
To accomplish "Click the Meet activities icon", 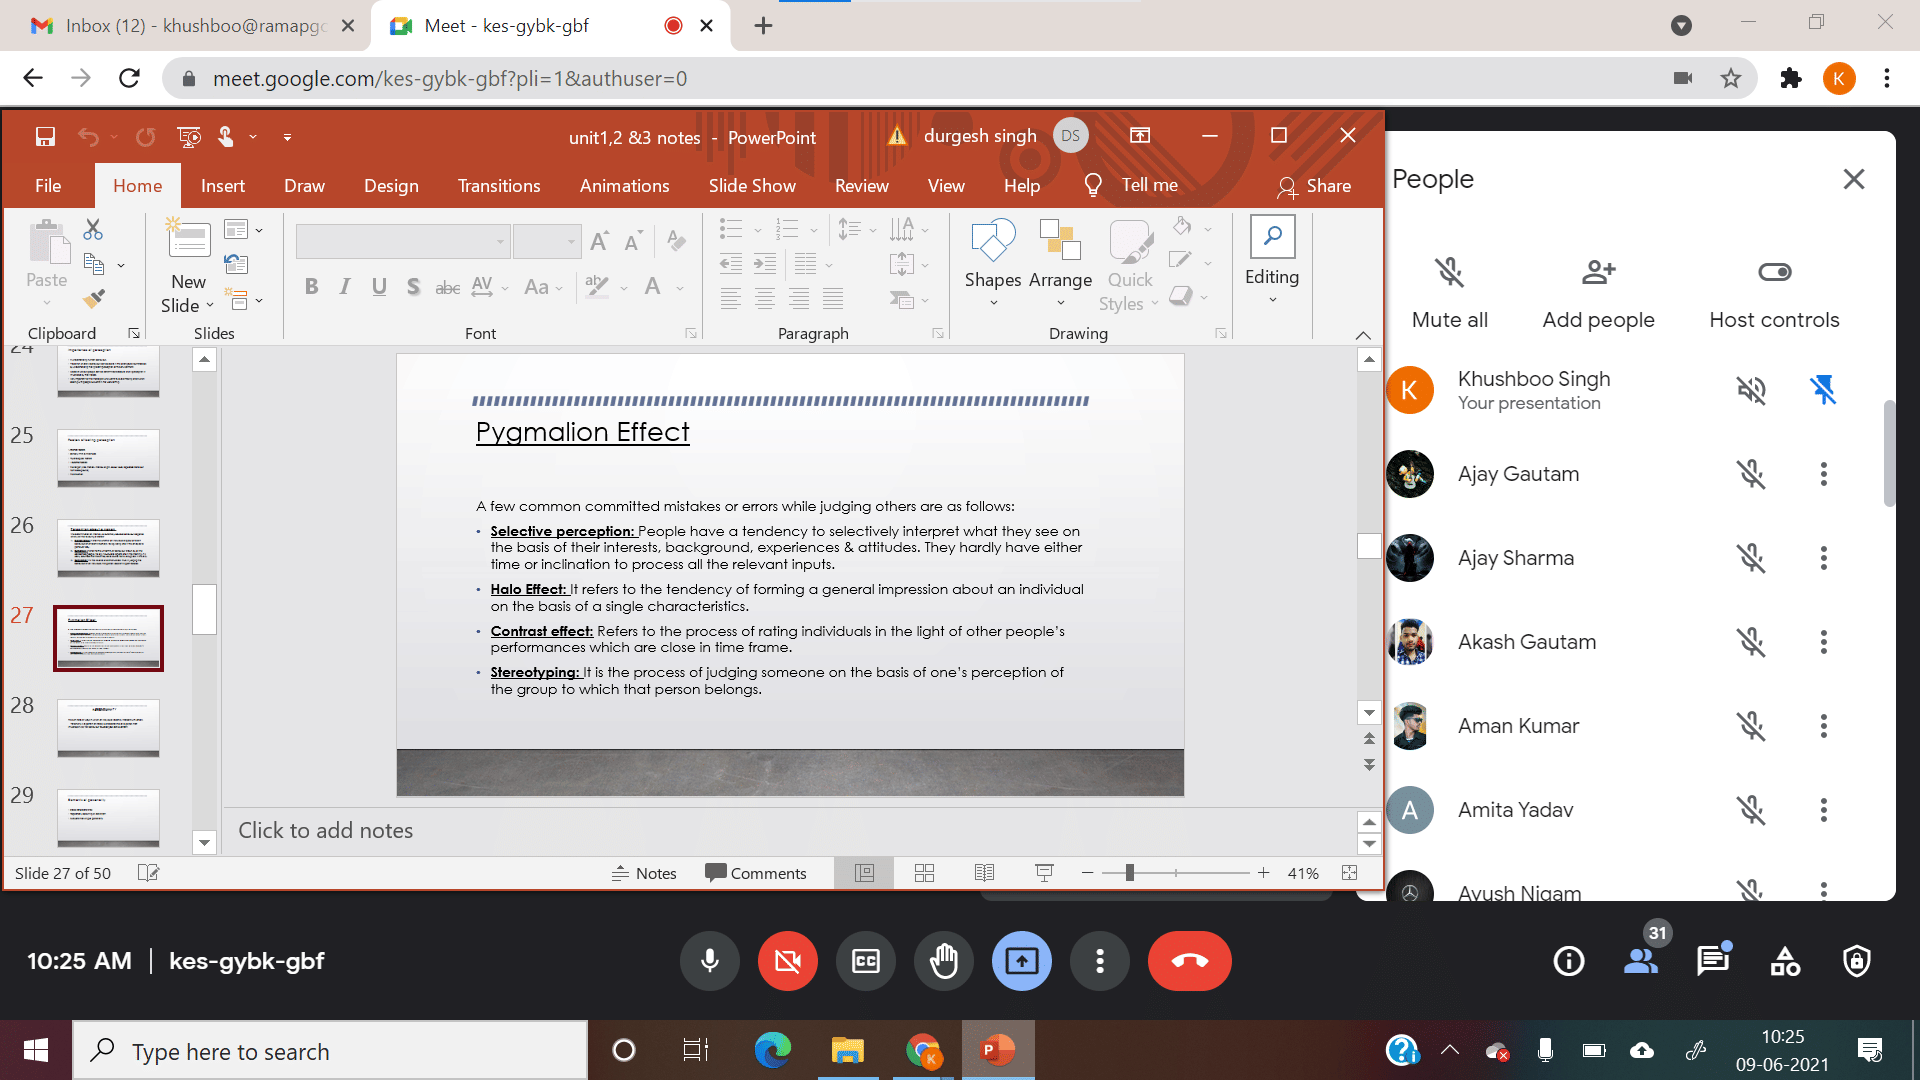I will coord(1785,961).
